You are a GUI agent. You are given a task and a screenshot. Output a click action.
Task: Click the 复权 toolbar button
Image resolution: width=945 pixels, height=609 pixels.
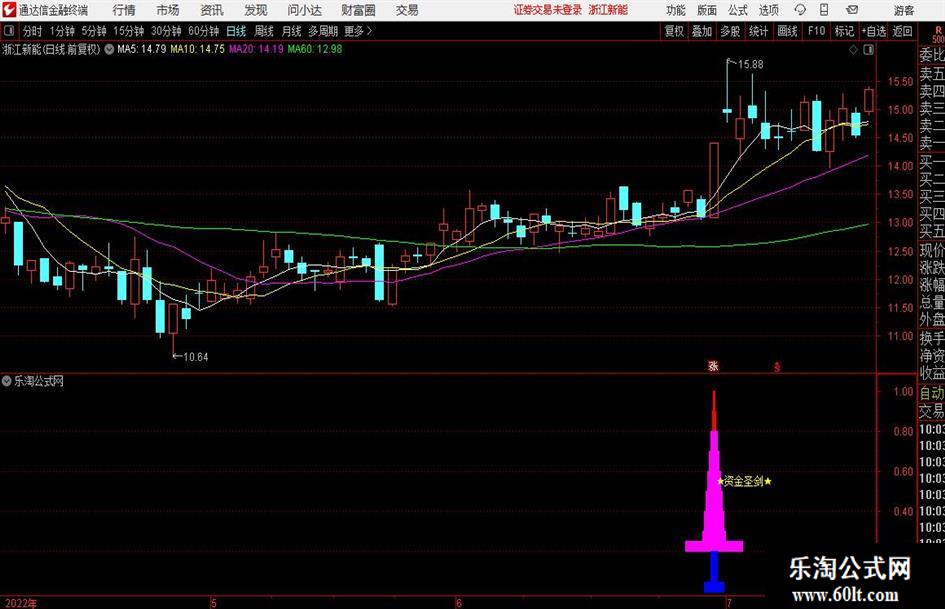point(674,31)
